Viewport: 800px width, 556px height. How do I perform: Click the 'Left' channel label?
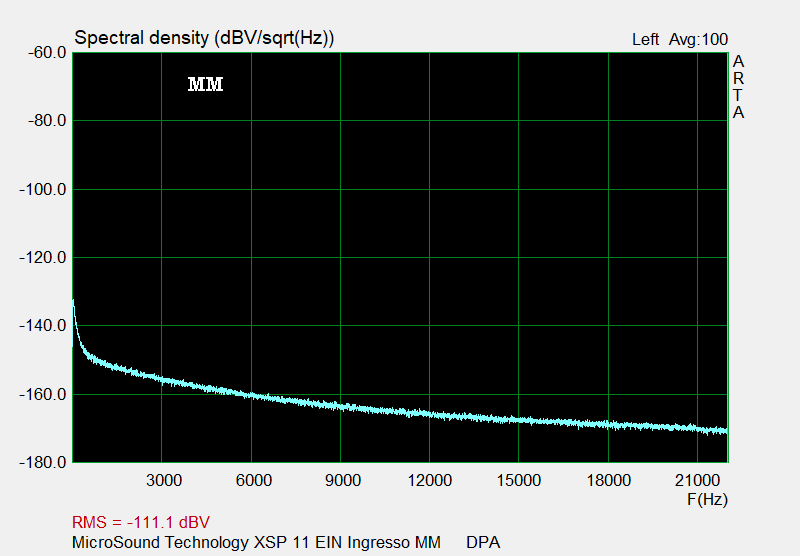click(x=645, y=40)
